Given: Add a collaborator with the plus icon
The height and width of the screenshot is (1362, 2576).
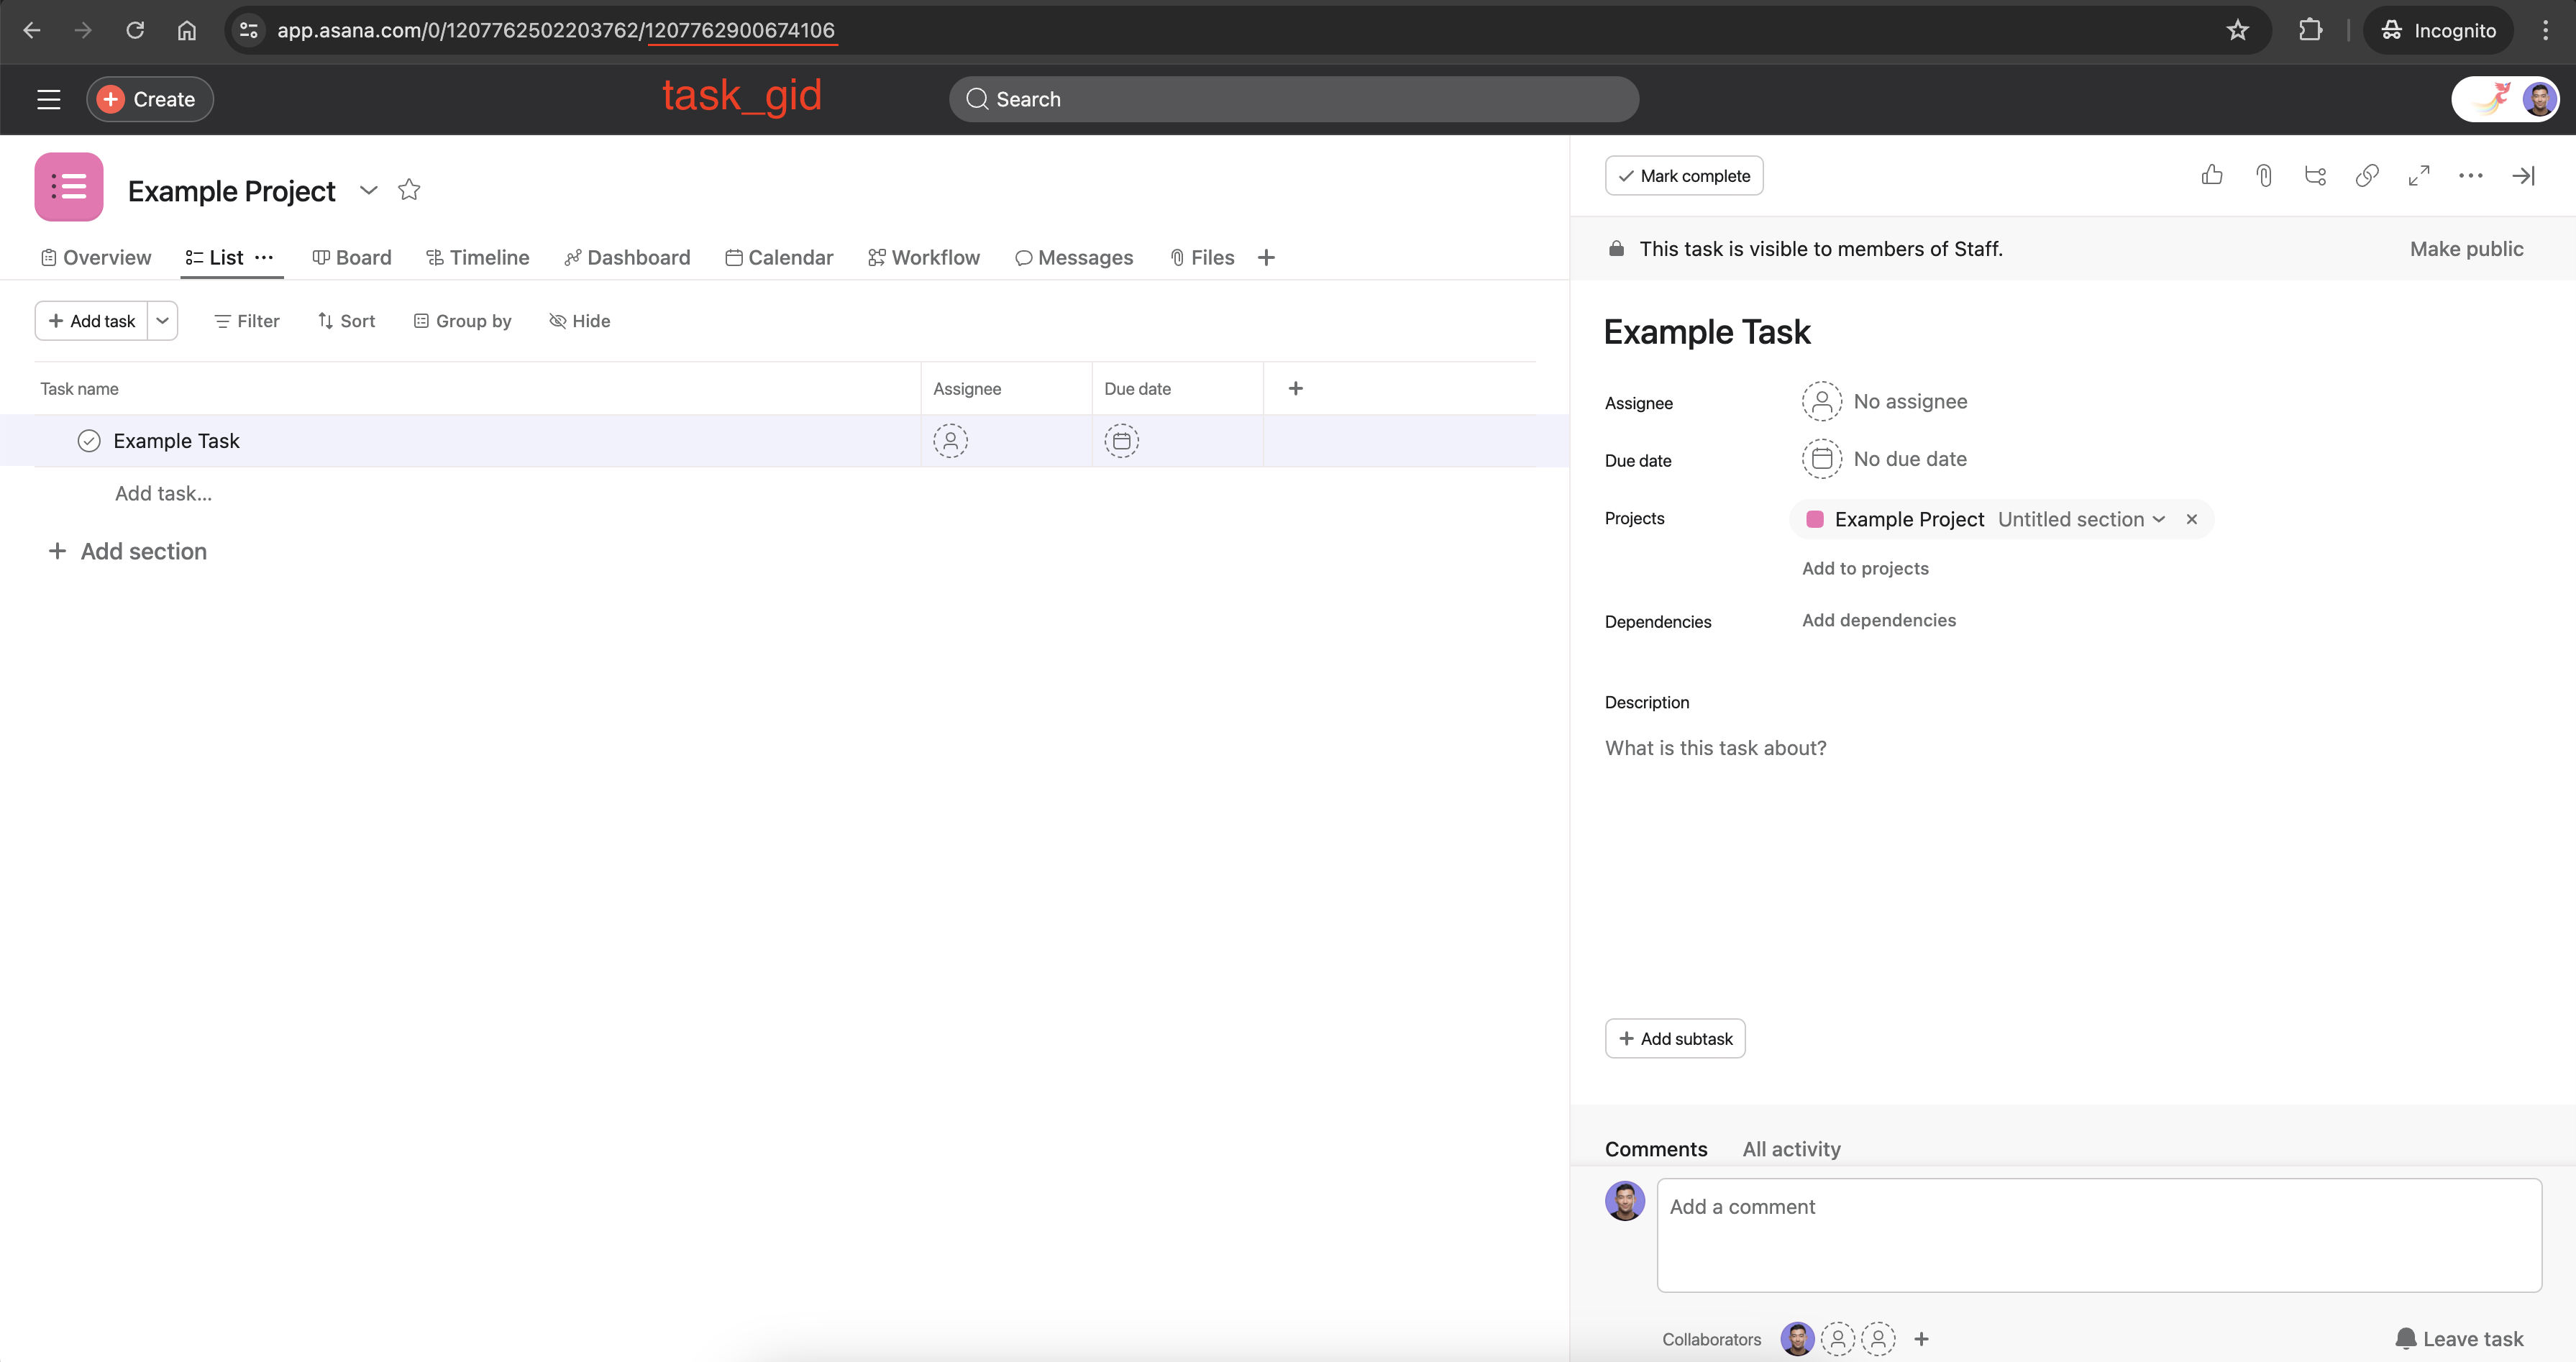Looking at the screenshot, I should [1922, 1339].
